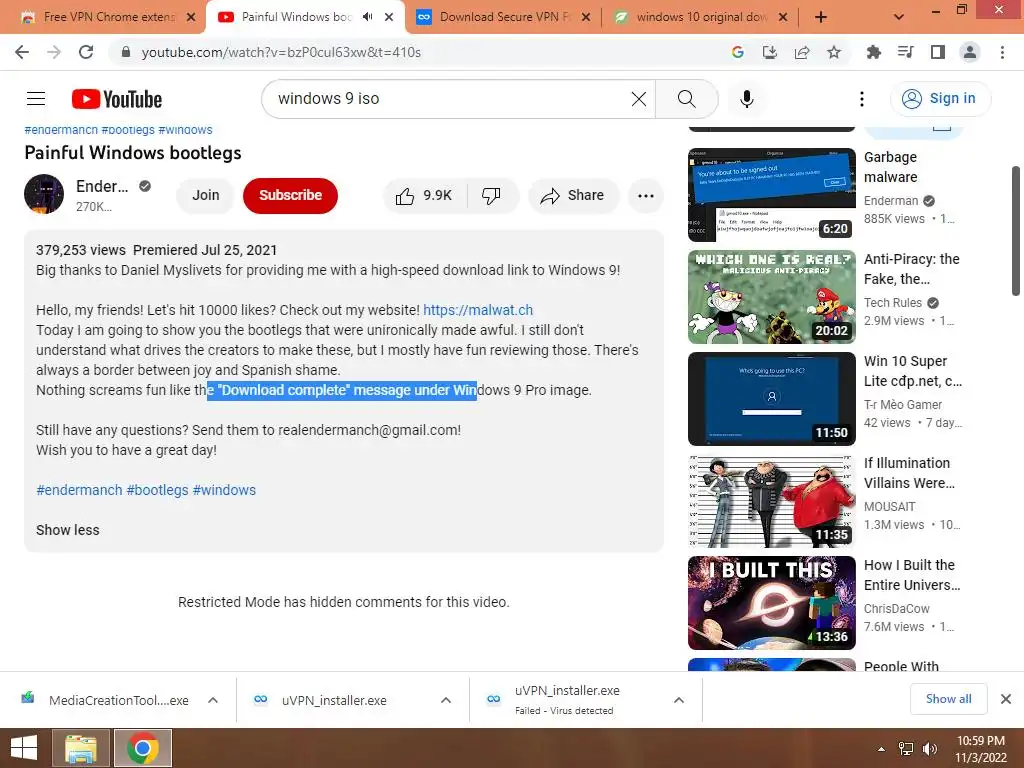Open the tab search dropdown arrow
Viewport: 1024px width, 768px height.
899,17
